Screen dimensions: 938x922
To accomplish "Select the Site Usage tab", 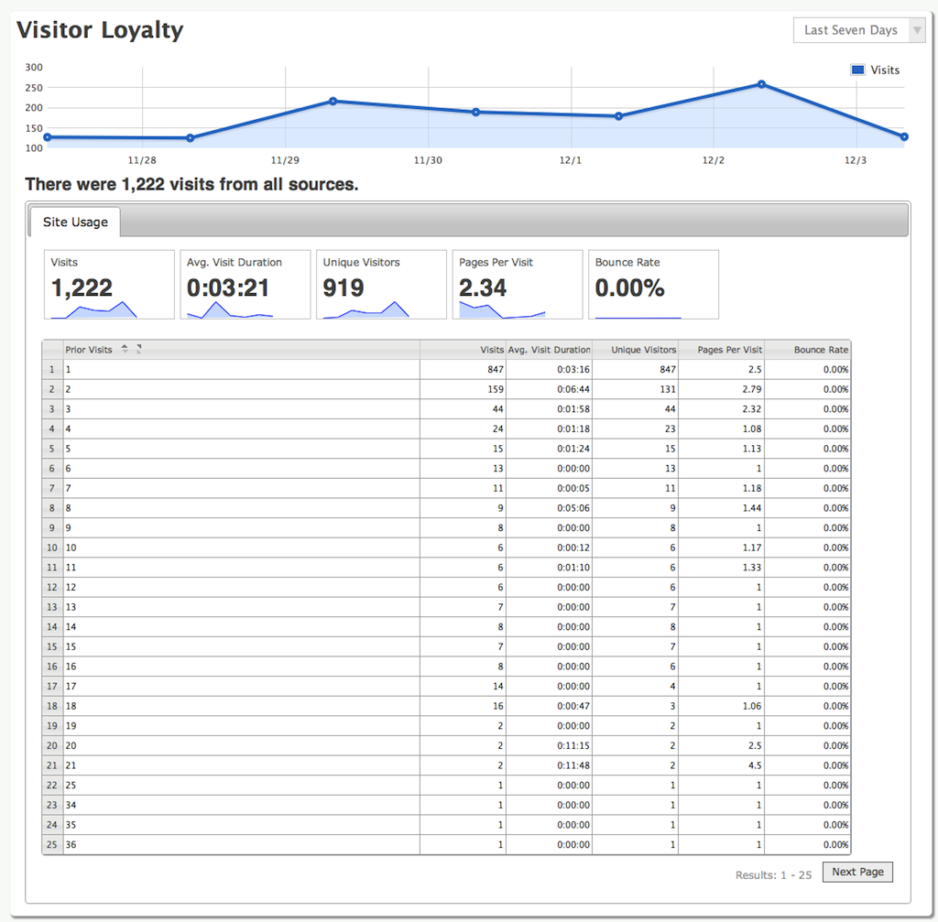I will pos(74,222).
